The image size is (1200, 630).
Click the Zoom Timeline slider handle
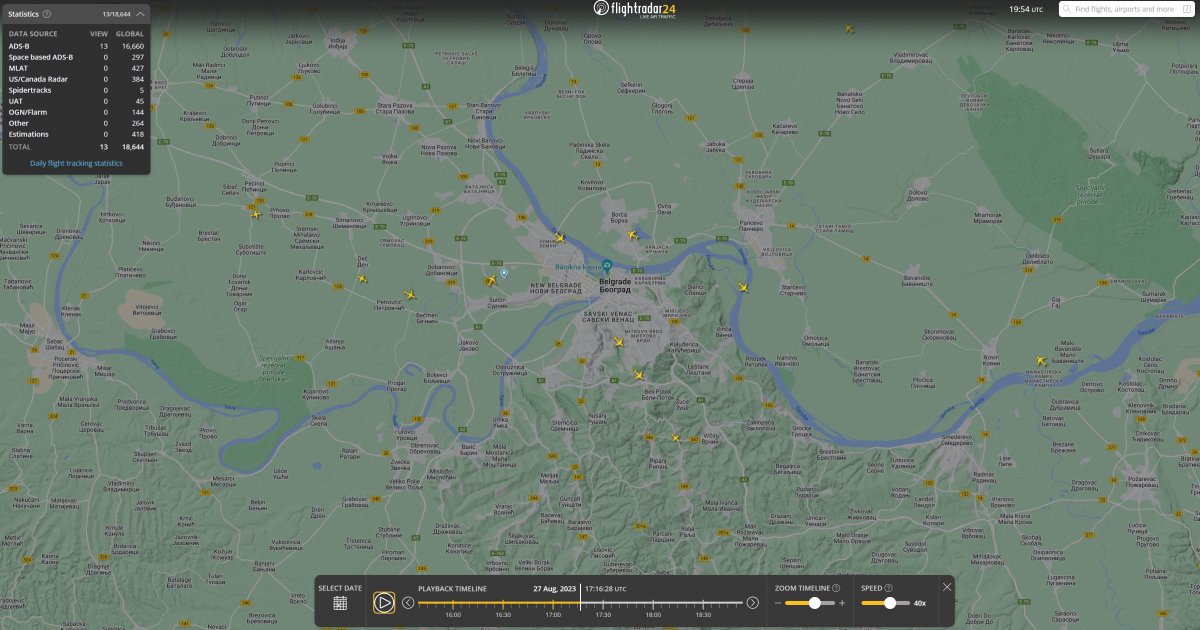pos(815,603)
